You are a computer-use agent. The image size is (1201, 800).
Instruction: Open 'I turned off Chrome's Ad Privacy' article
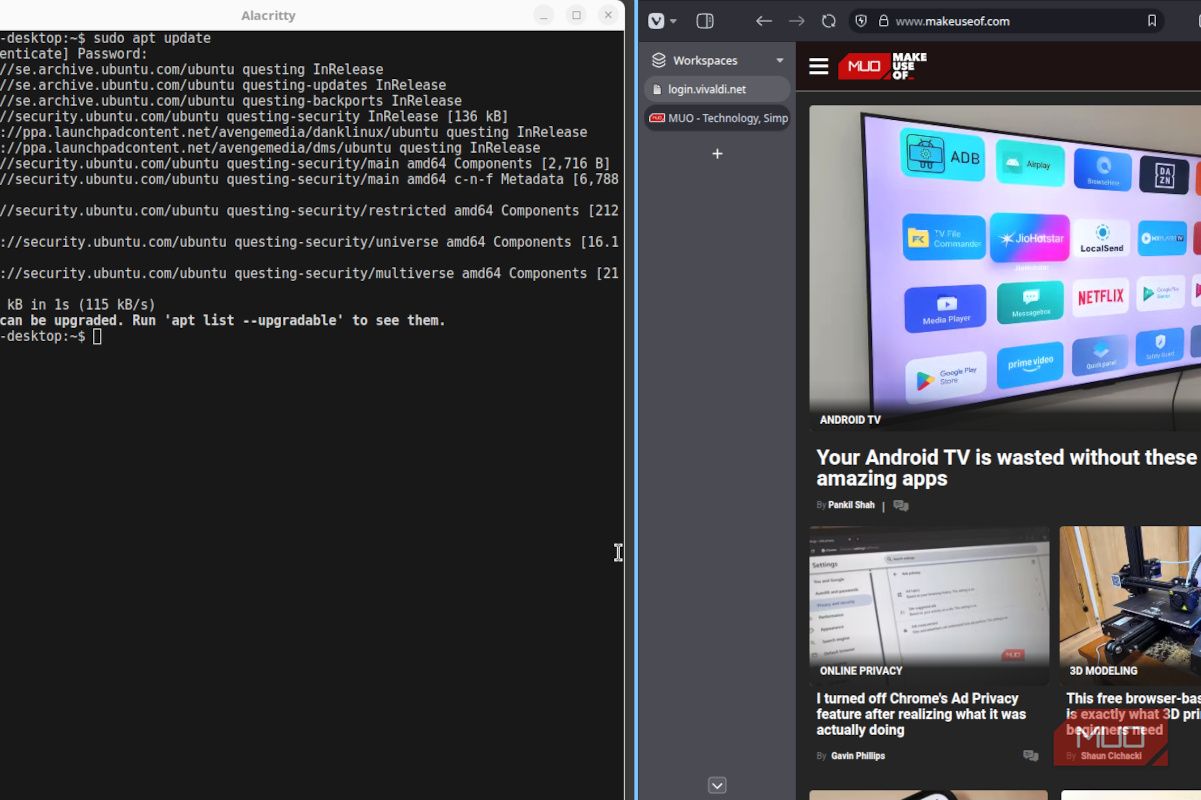(921, 714)
